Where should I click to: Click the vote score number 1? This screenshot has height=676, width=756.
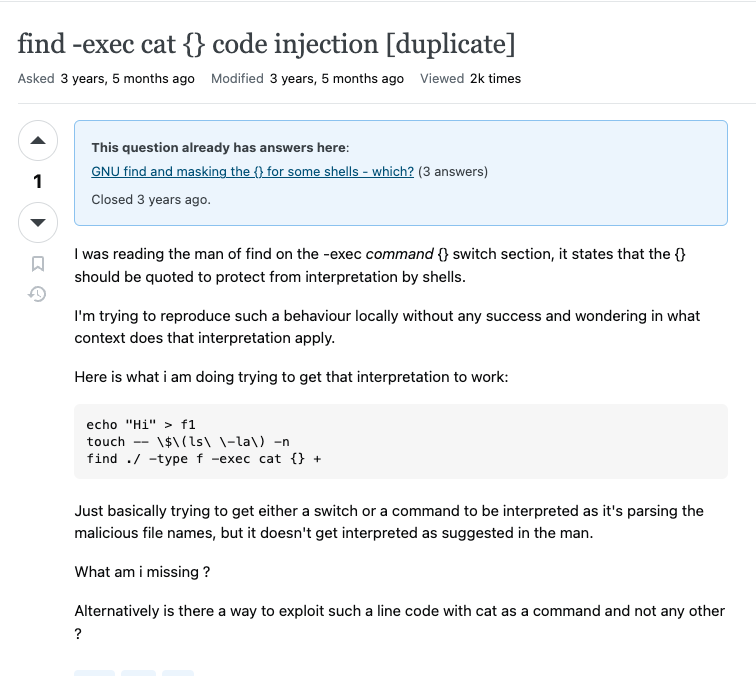coord(38,181)
